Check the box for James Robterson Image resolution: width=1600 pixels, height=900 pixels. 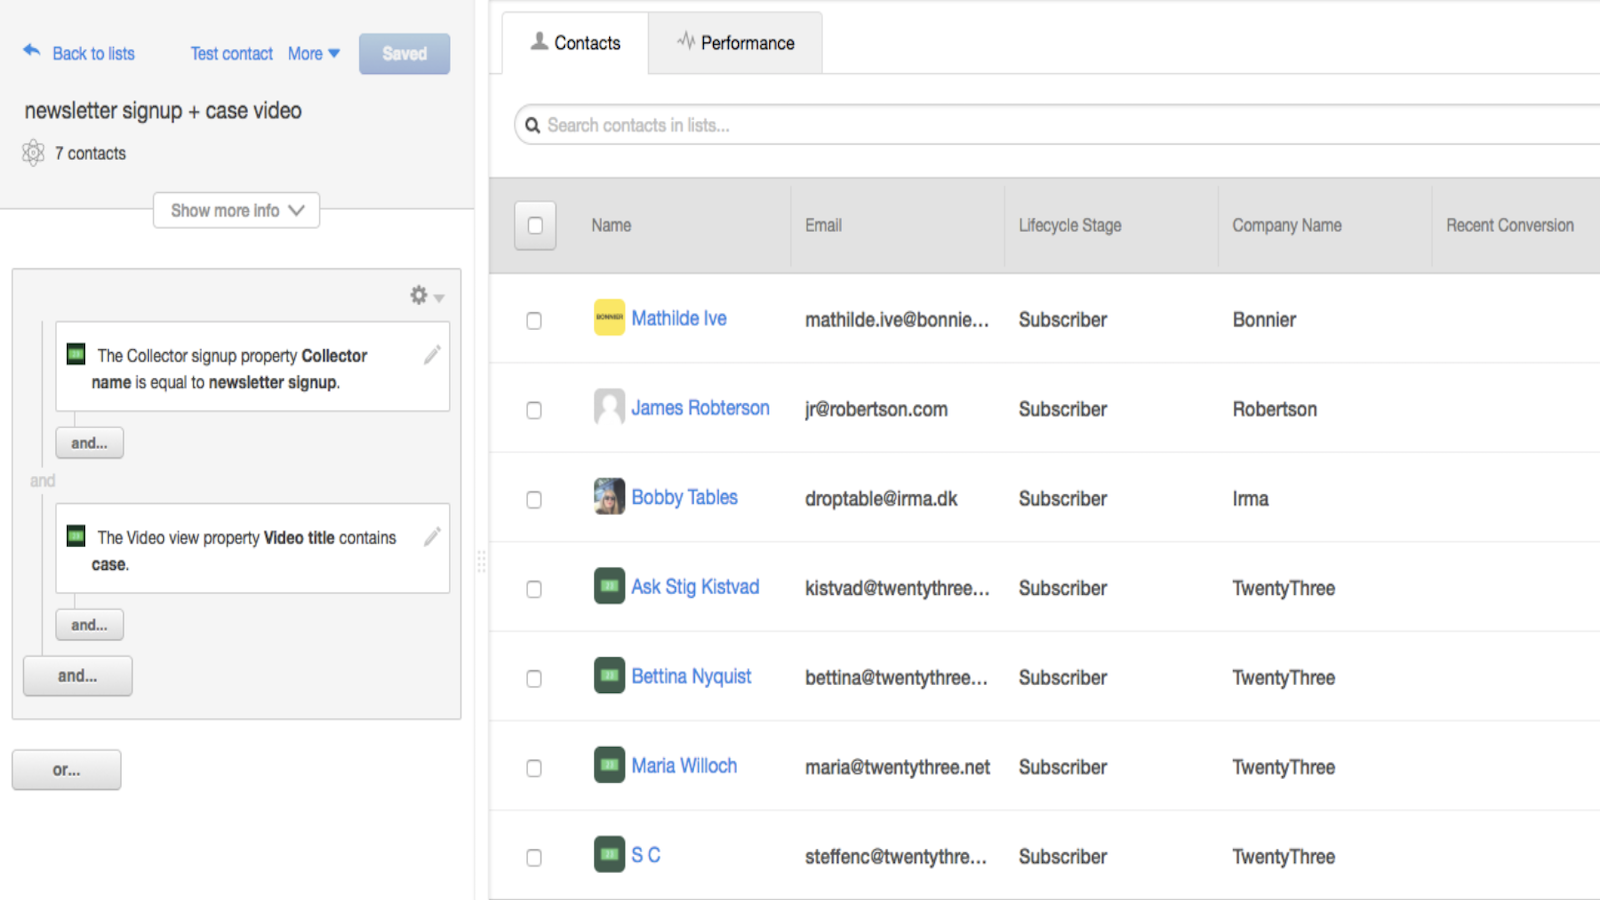coord(534,410)
